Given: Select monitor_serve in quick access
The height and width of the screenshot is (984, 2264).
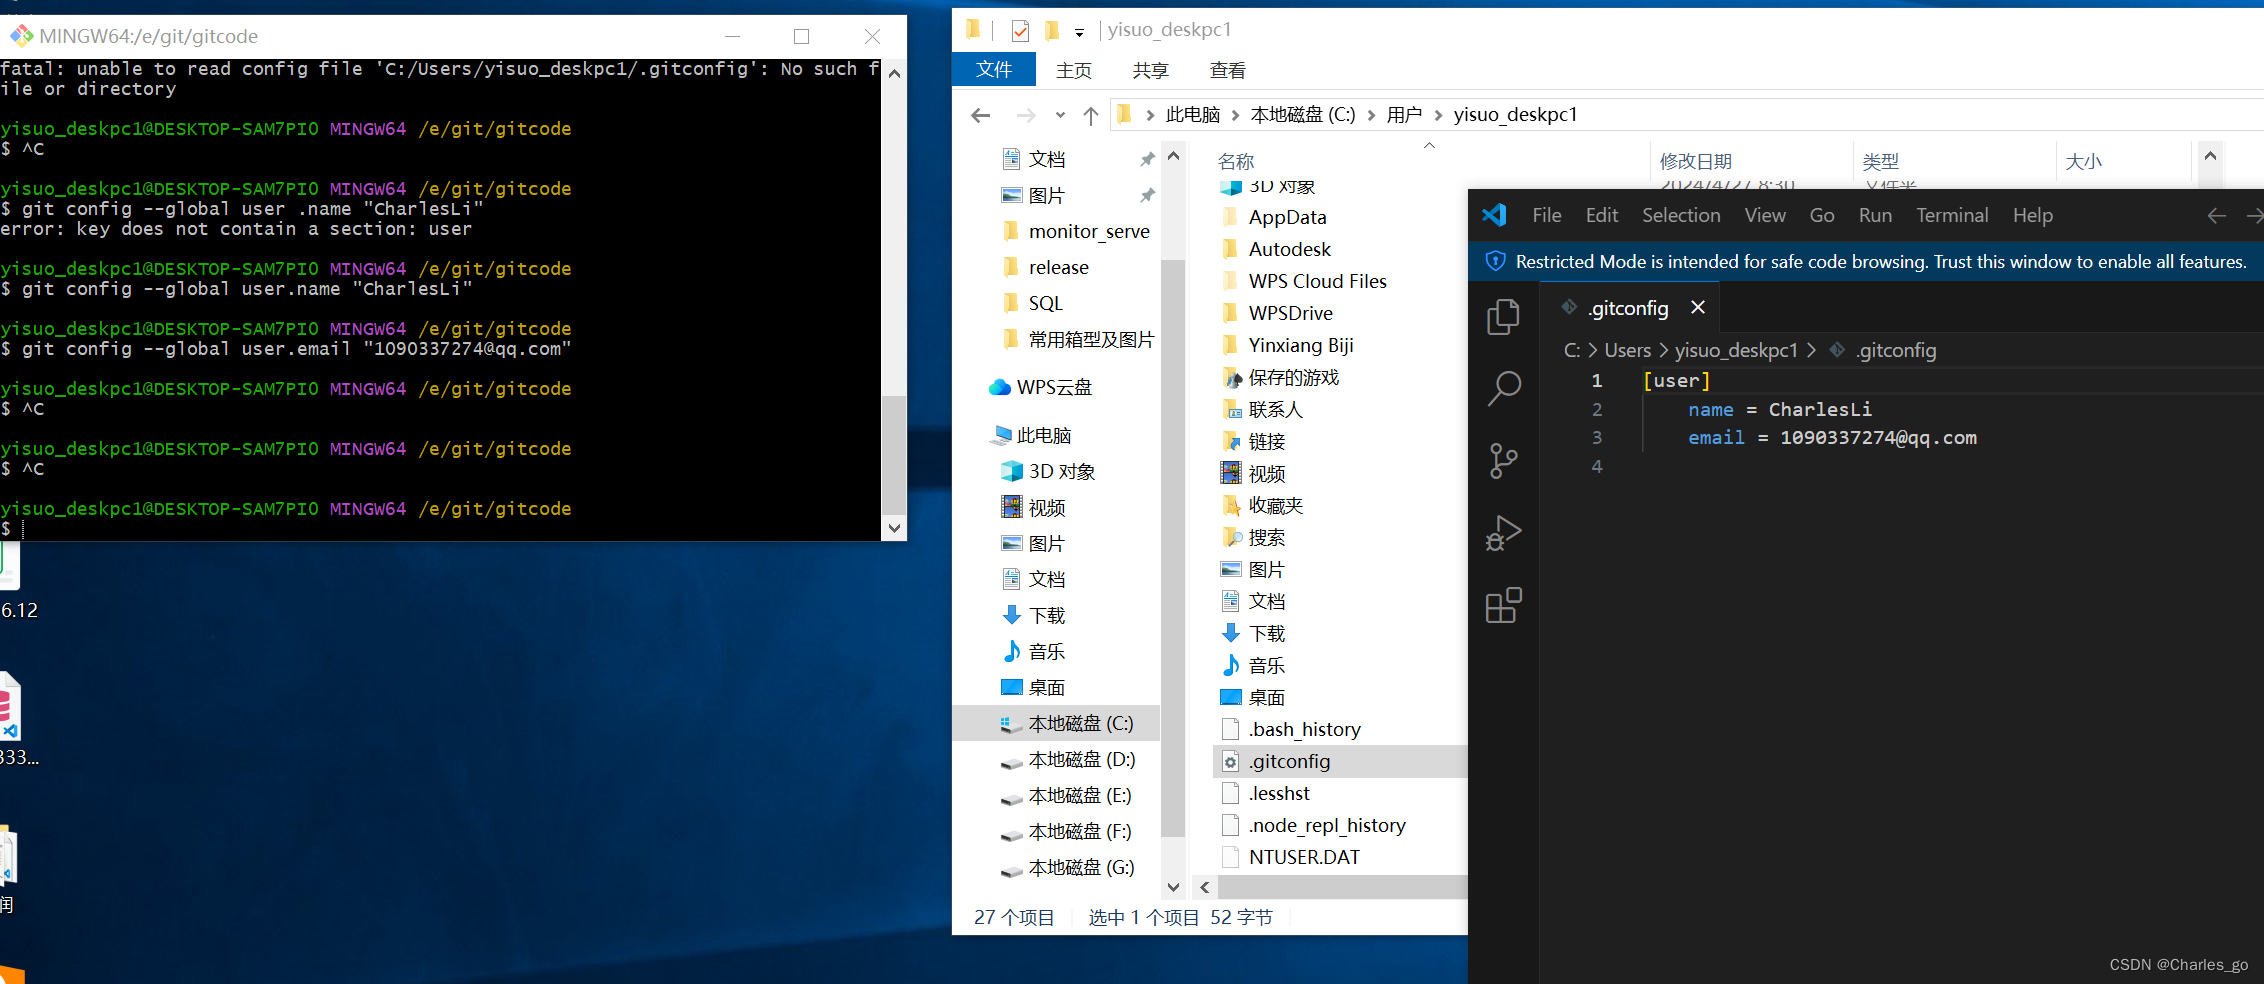Looking at the screenshot, I should [1089, 231].
